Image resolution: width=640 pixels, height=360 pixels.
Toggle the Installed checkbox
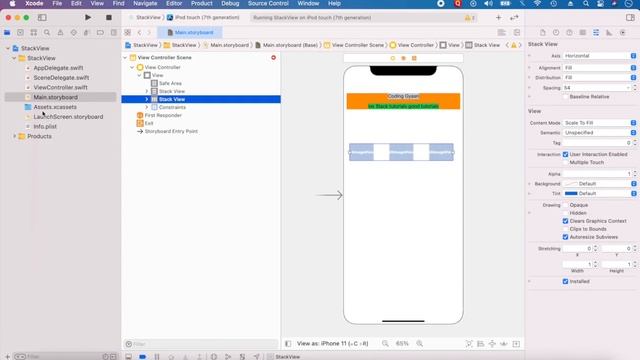point(565,281)
